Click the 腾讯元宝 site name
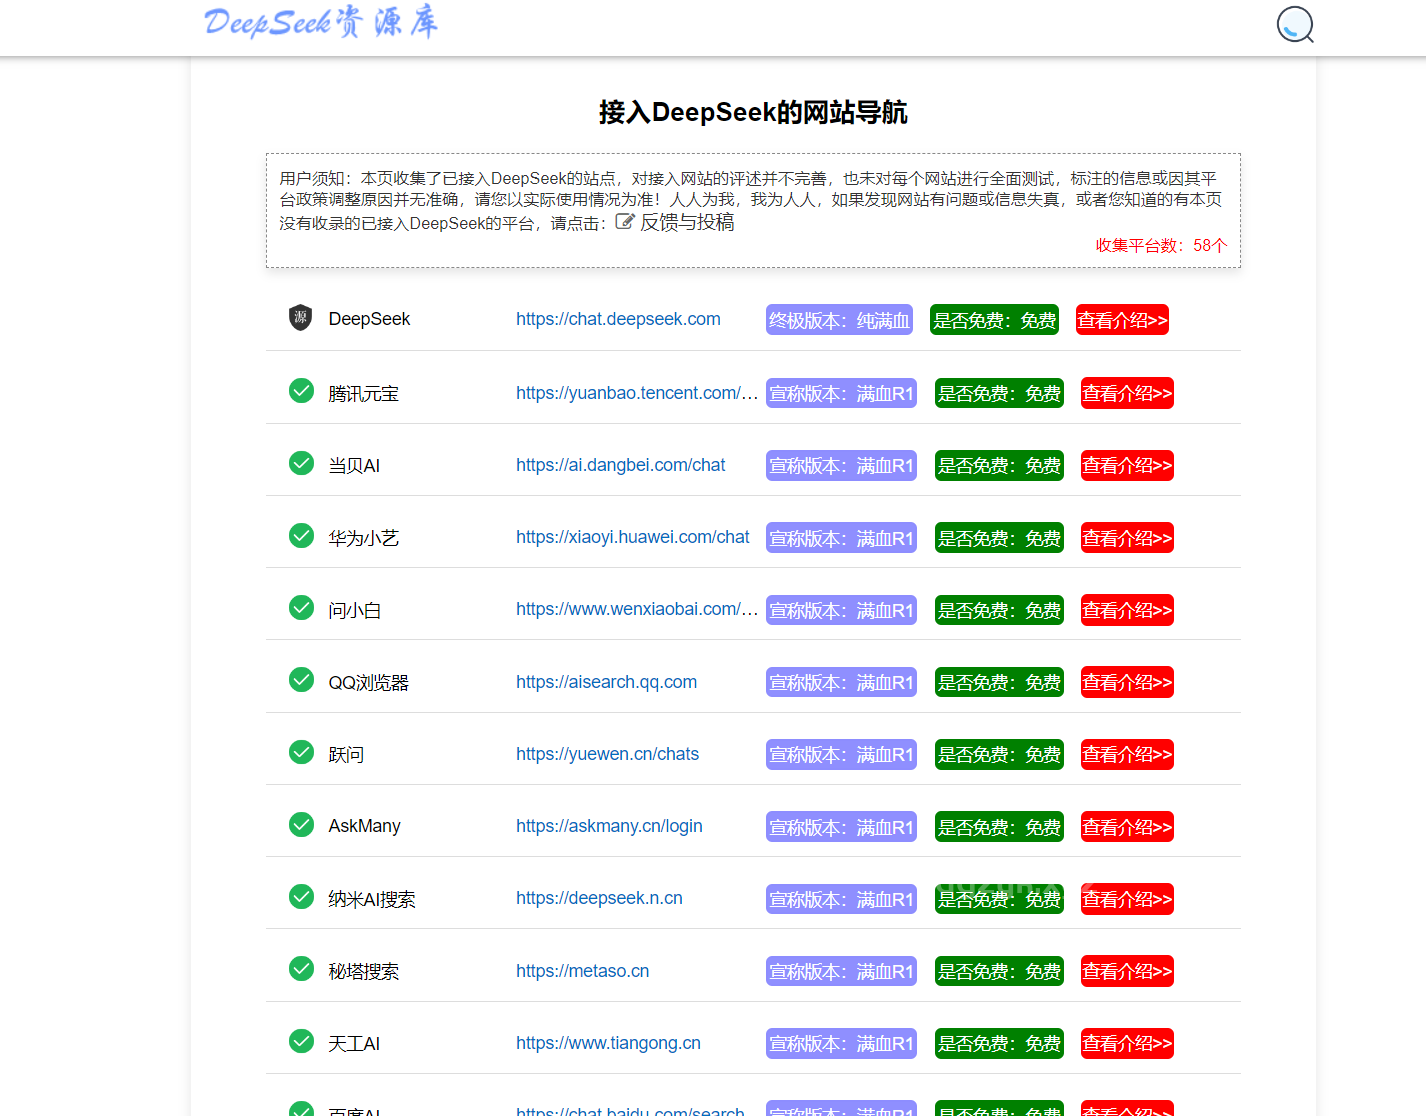The image size is (1426, 1116). click(x=363, y=394)
